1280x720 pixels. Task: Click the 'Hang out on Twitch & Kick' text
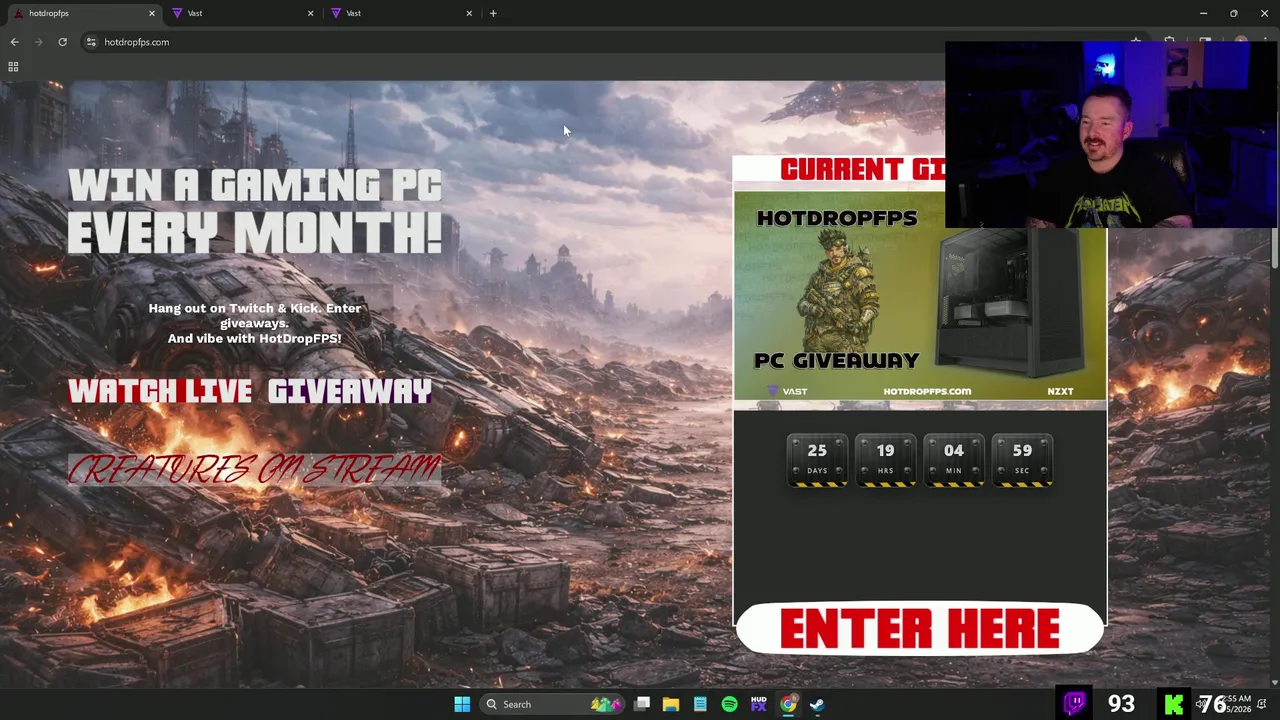pyautogui.click(x=255, y=323)
